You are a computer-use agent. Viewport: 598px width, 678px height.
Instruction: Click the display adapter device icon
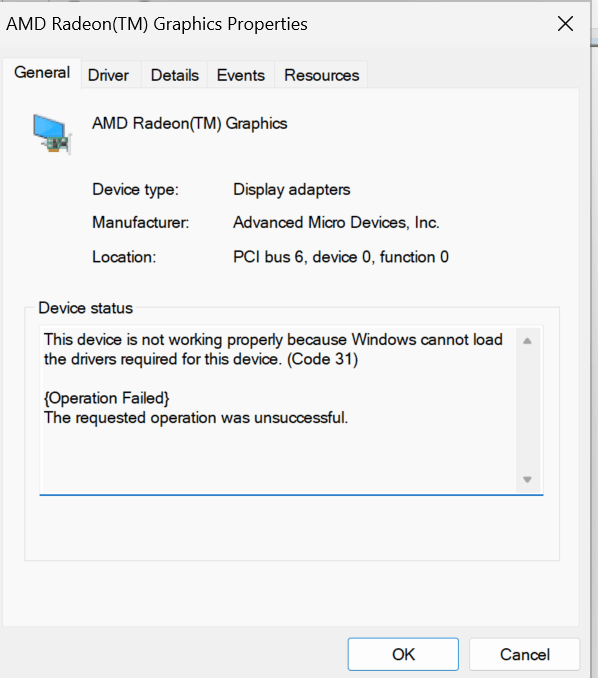pyautogui.click(x=51, y=134)
